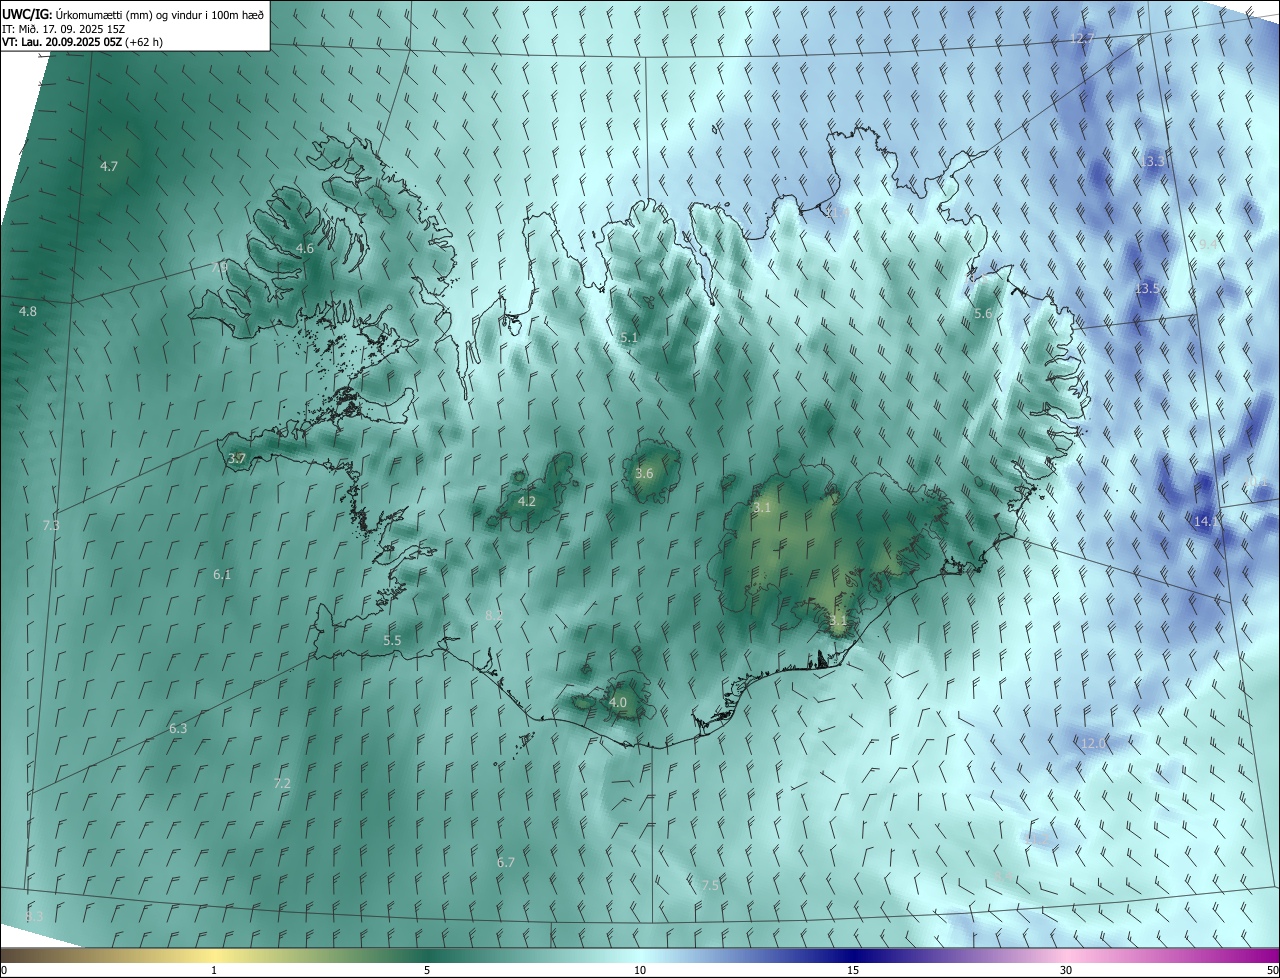Click the 13.5 map value

(1147, 288)
